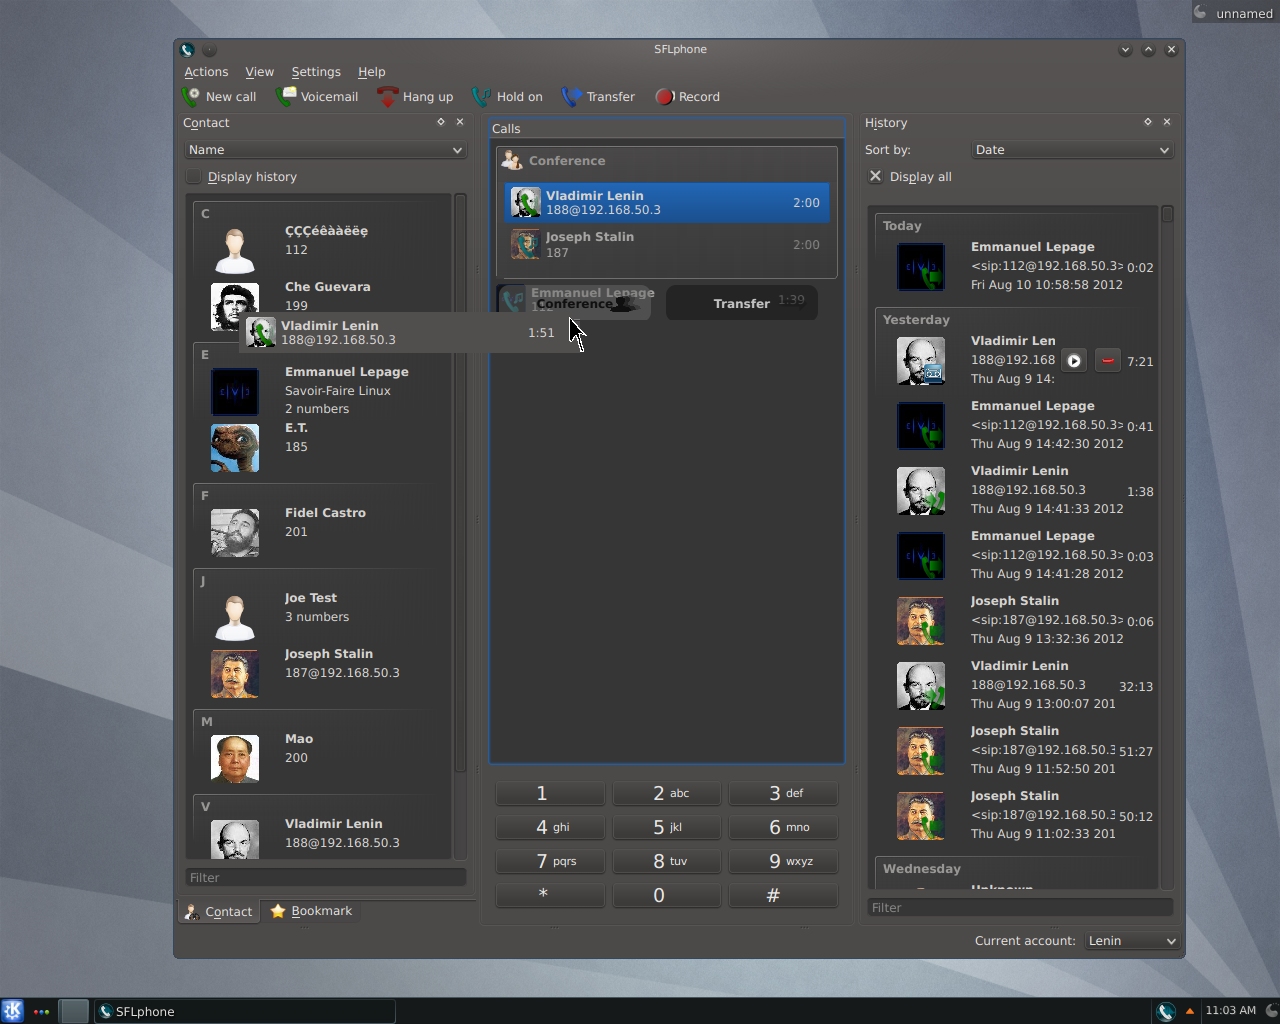The width and height of the screenshot is (1280, 1024).
Task: Switch to the Bookmark tab
Action: click(311, 911)
